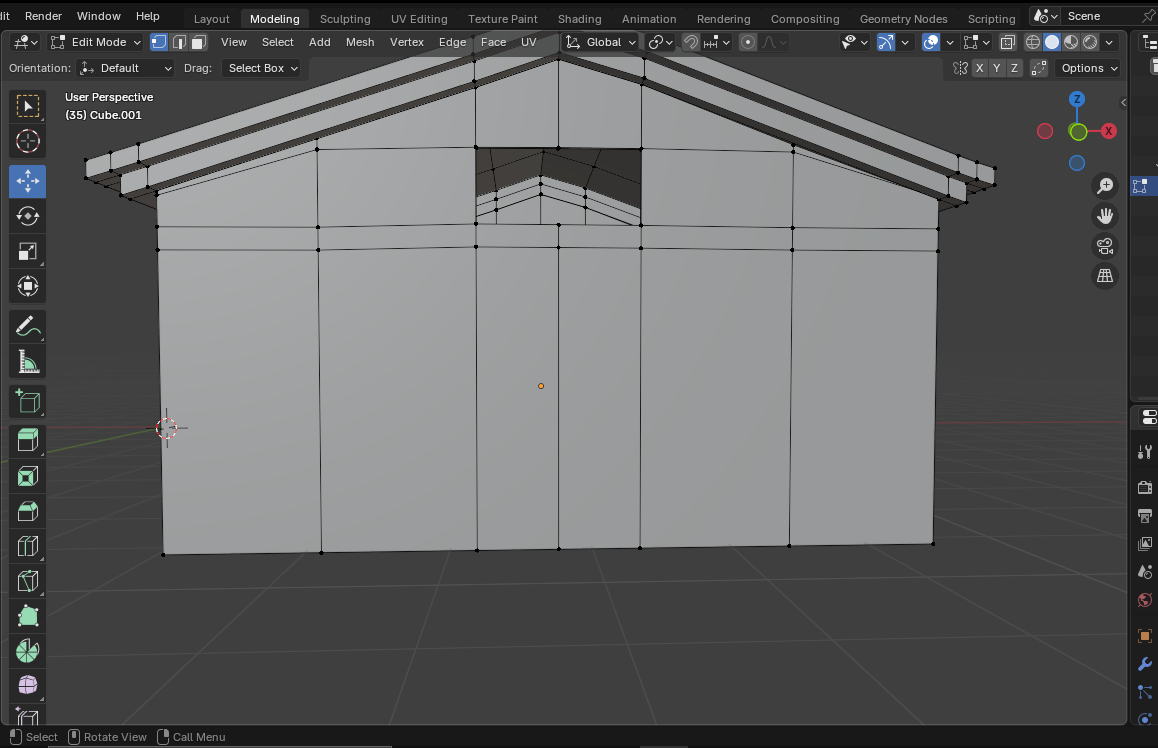Click the green Y axis gizmo ball
The height and width of the screenshot is (748, 1158).
coord(1078,132)
